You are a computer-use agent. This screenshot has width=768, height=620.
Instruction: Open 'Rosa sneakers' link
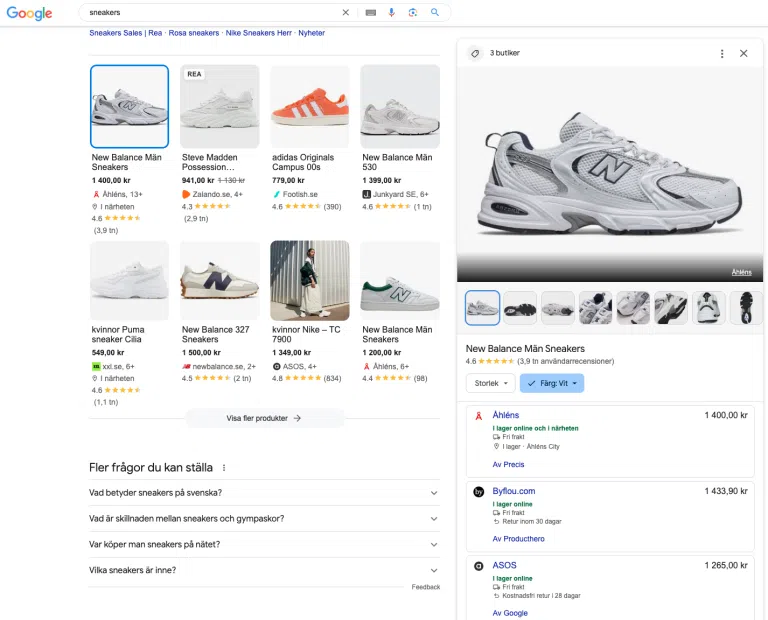tap(194, 33)
